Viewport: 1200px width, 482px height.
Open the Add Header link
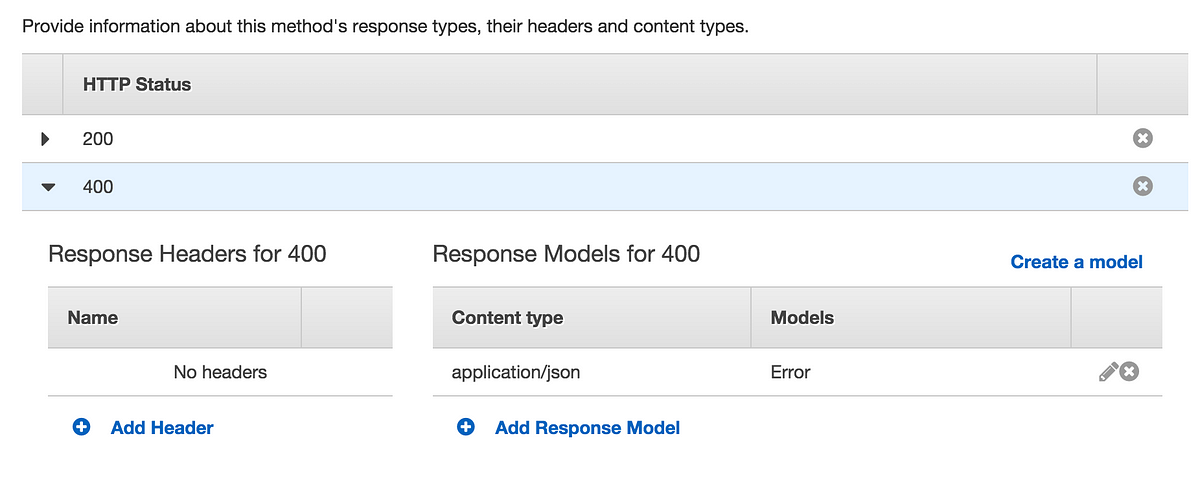(162, 427)
